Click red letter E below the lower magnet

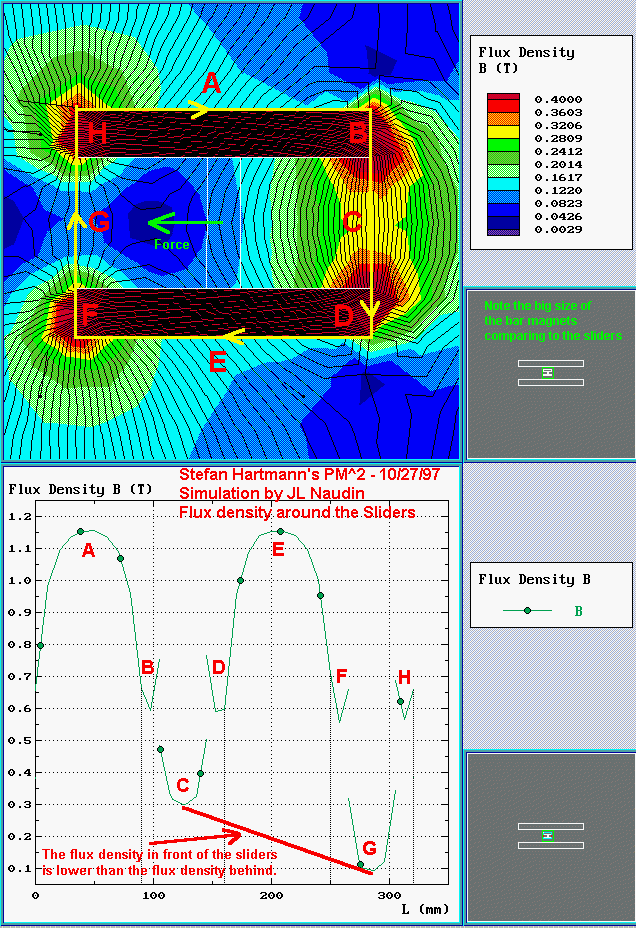click(x=217, y=362)
